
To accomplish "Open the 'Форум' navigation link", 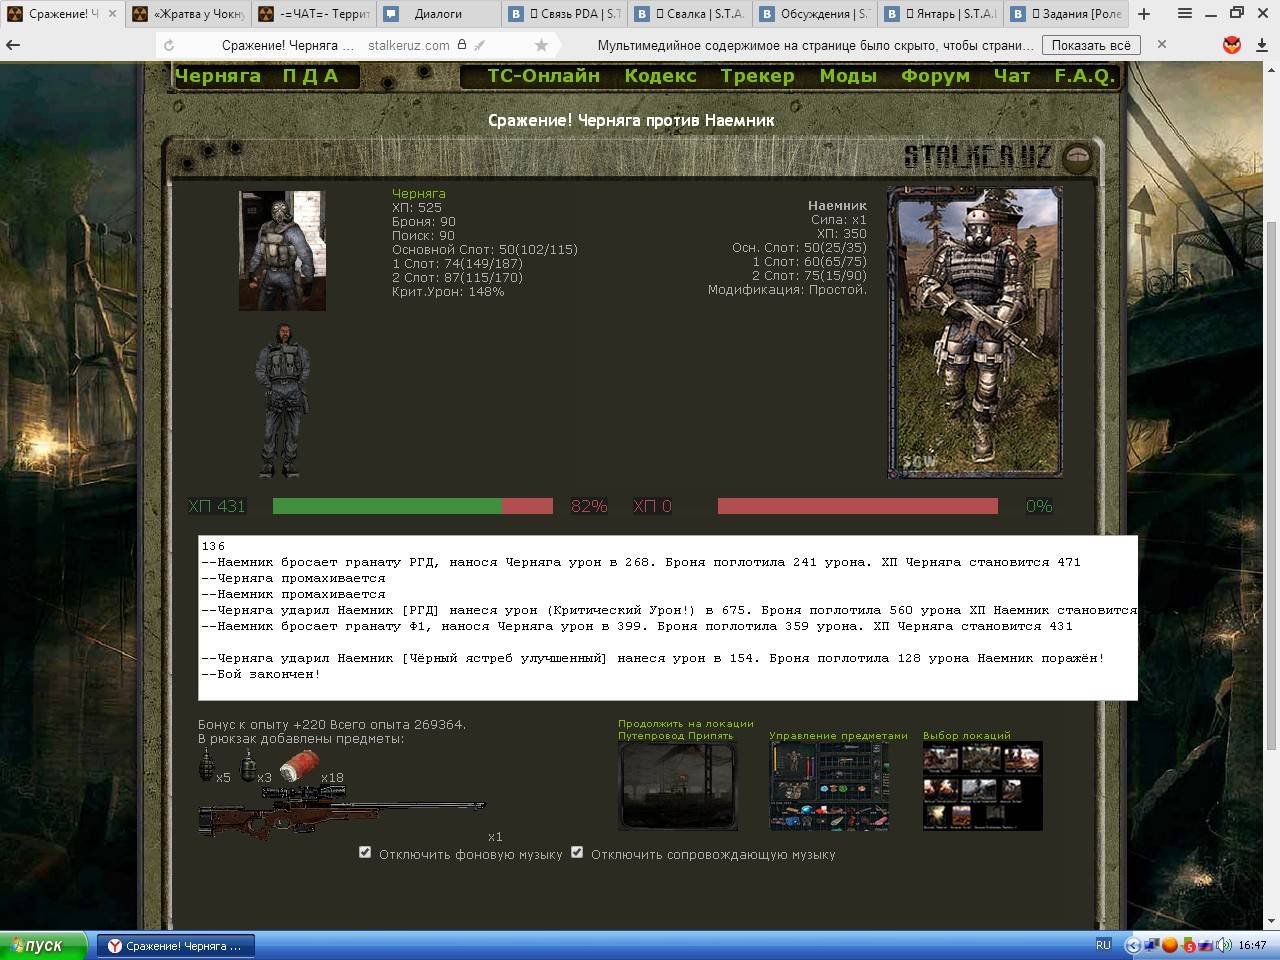I will pos(935,76).
